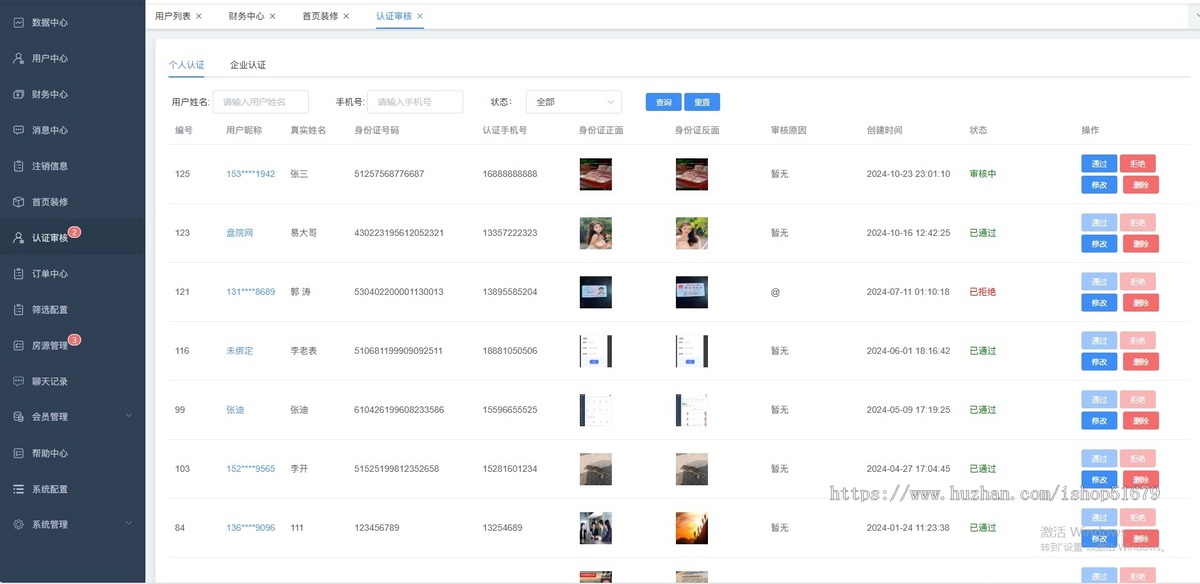Click 修改 for row 125 张三
The height and width of the screenshot is (584, 1200).
[x=1099, y=185]
